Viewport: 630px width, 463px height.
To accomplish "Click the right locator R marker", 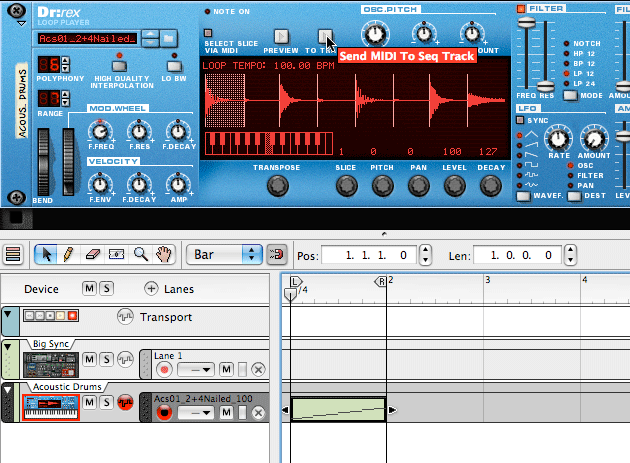I will coord(380,282).
